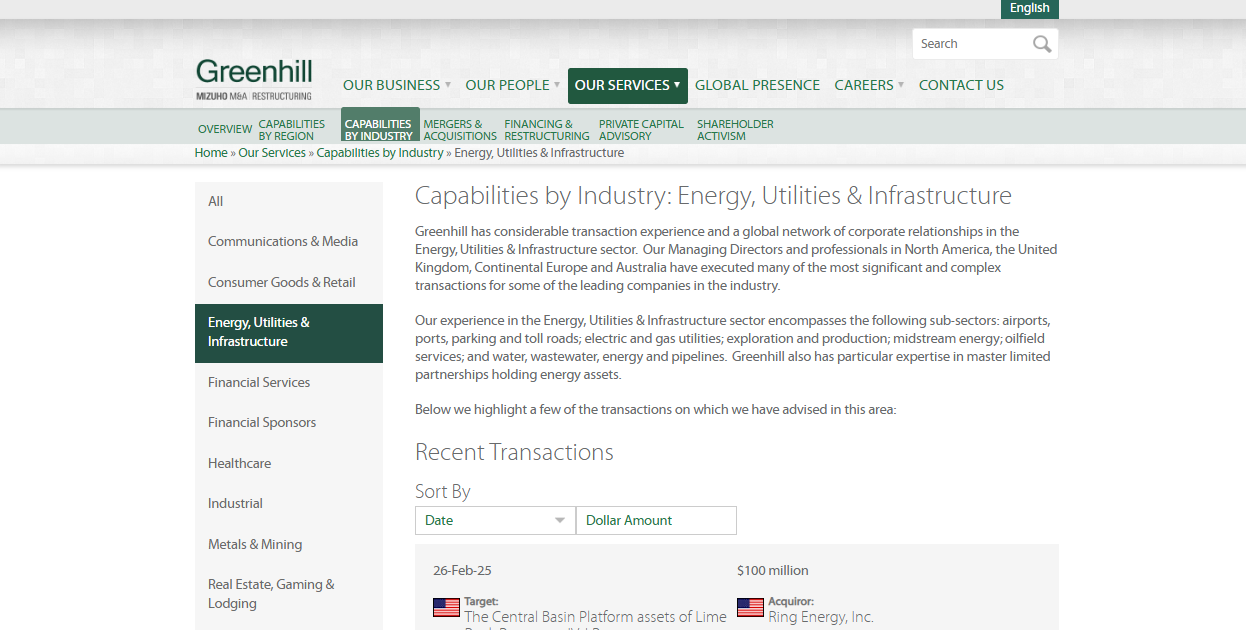1246x630 pixels.
Task: Open the OUR SERVICES menu
Action: pos(627,85)
